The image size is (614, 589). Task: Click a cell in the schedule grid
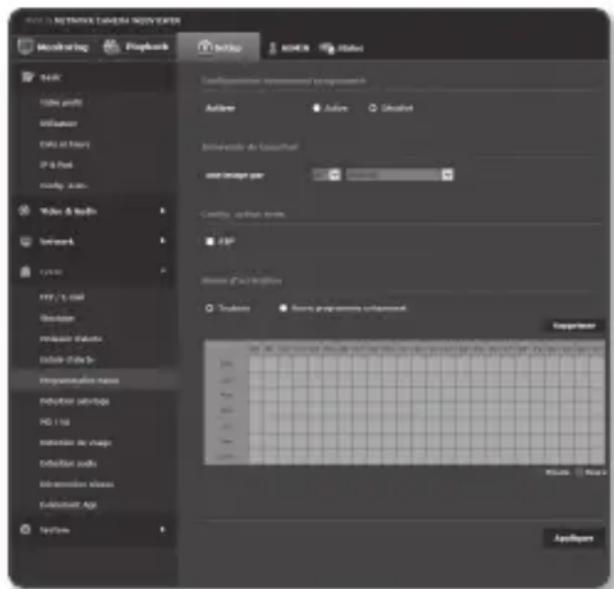[400, 400]
